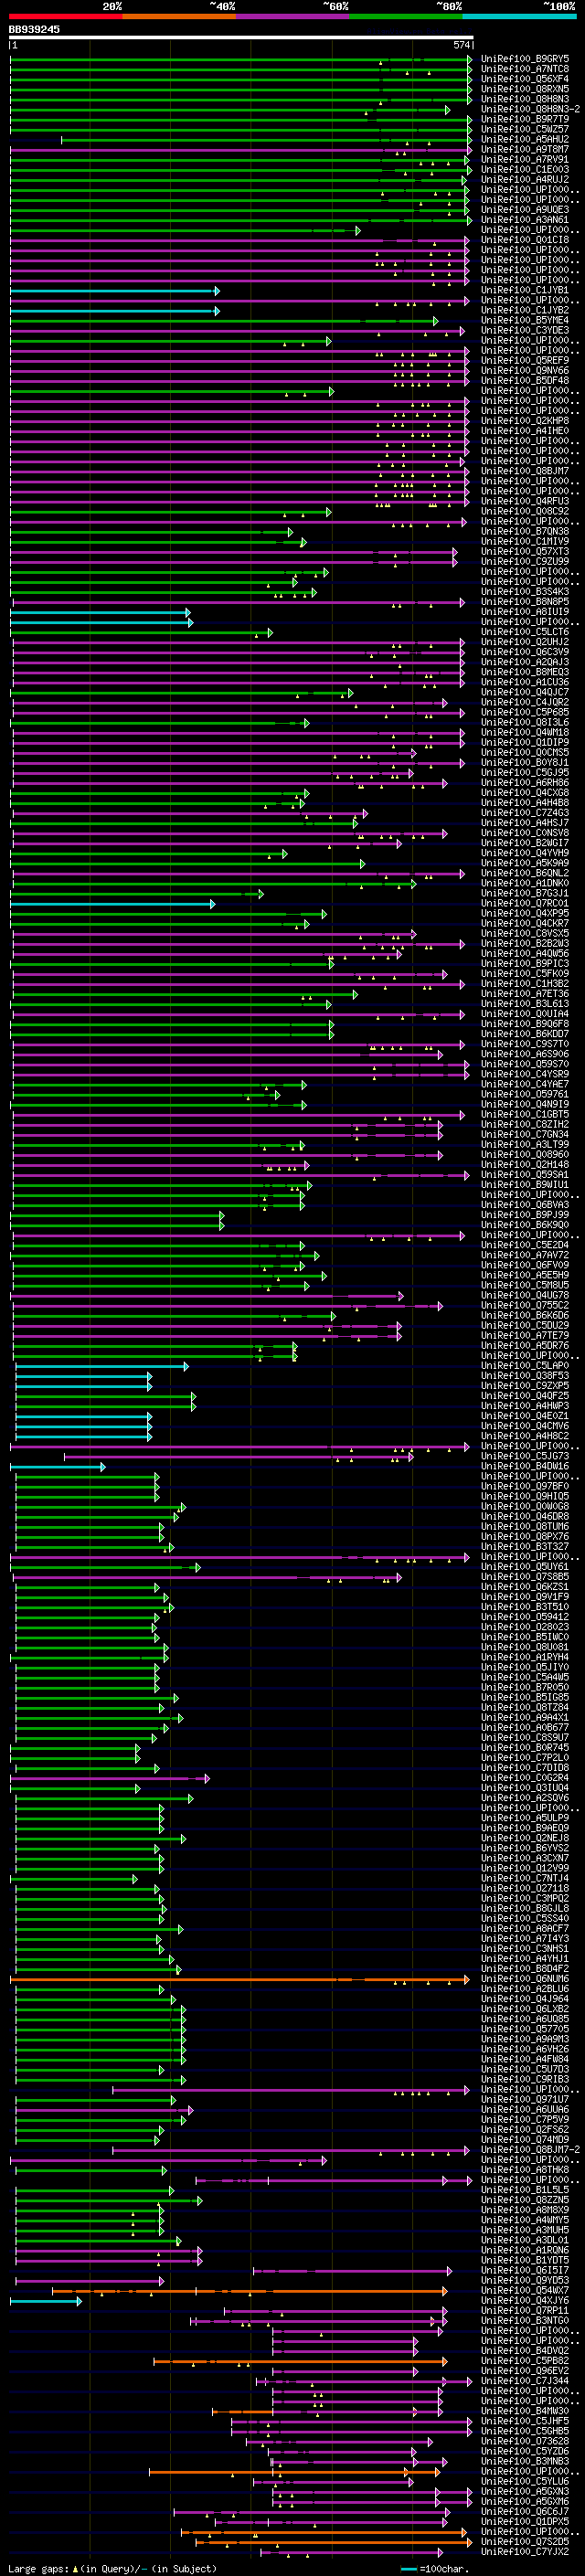
Task: Select the UniRef100_O59761 label
Action: (x=525, y=1095)
